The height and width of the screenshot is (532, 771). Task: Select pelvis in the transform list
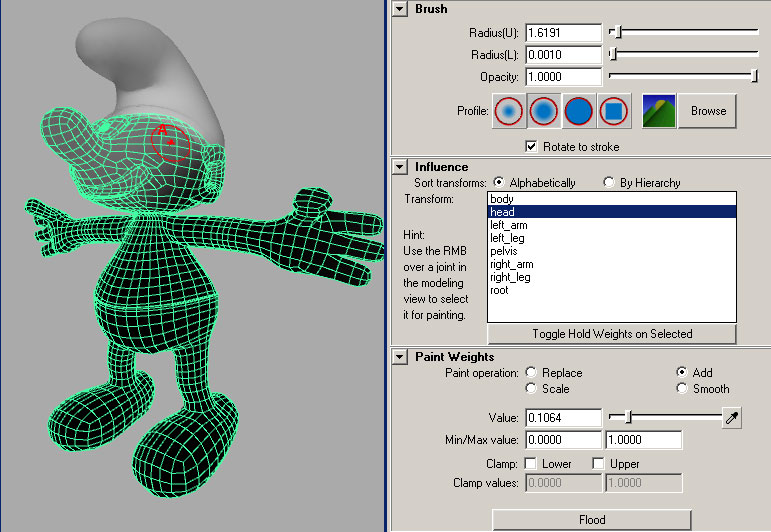tap(503, 251)
